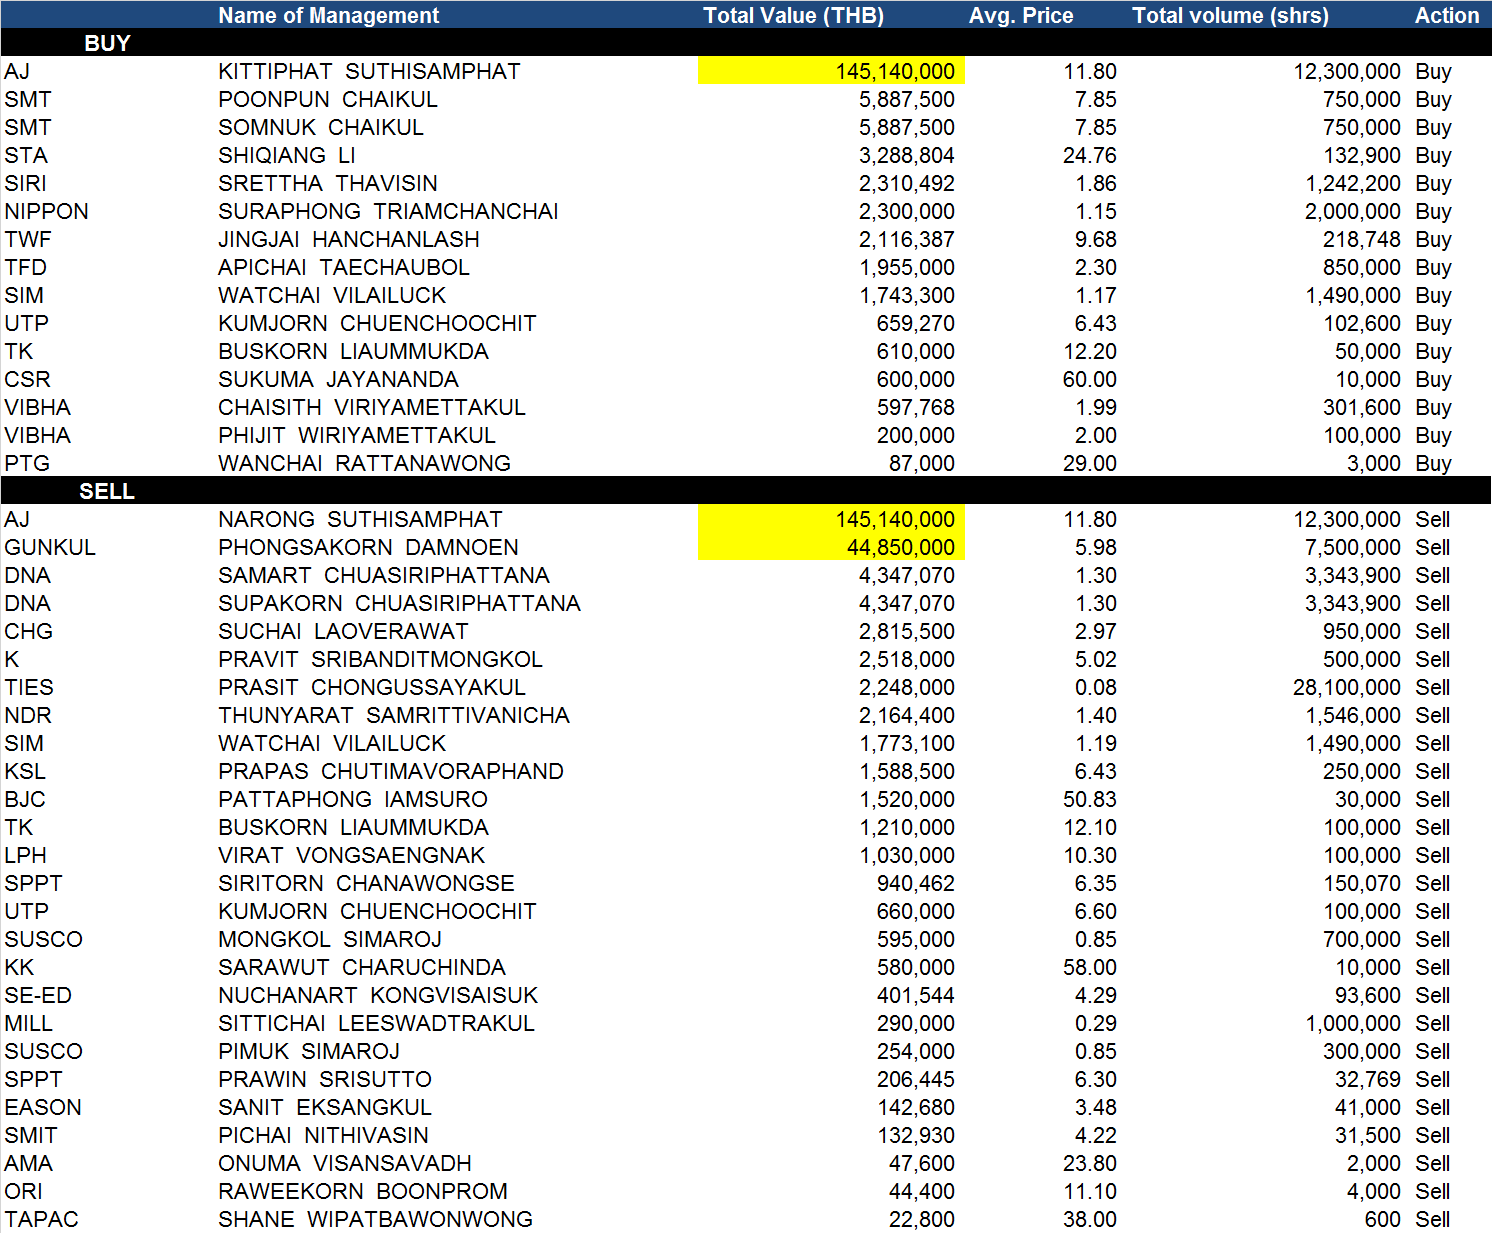Click ticker STA
Viewport: 1492px width, 1233px height.
click(26, 155)
